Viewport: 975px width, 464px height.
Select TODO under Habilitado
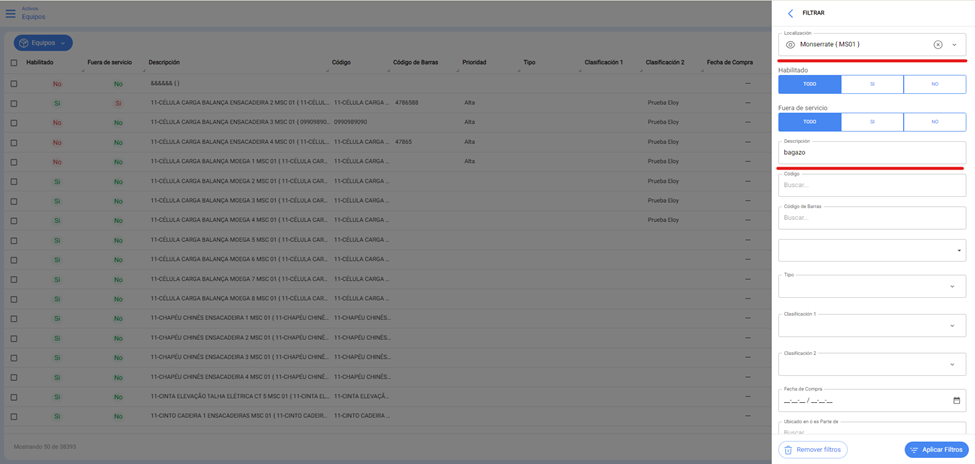point(809,85)
